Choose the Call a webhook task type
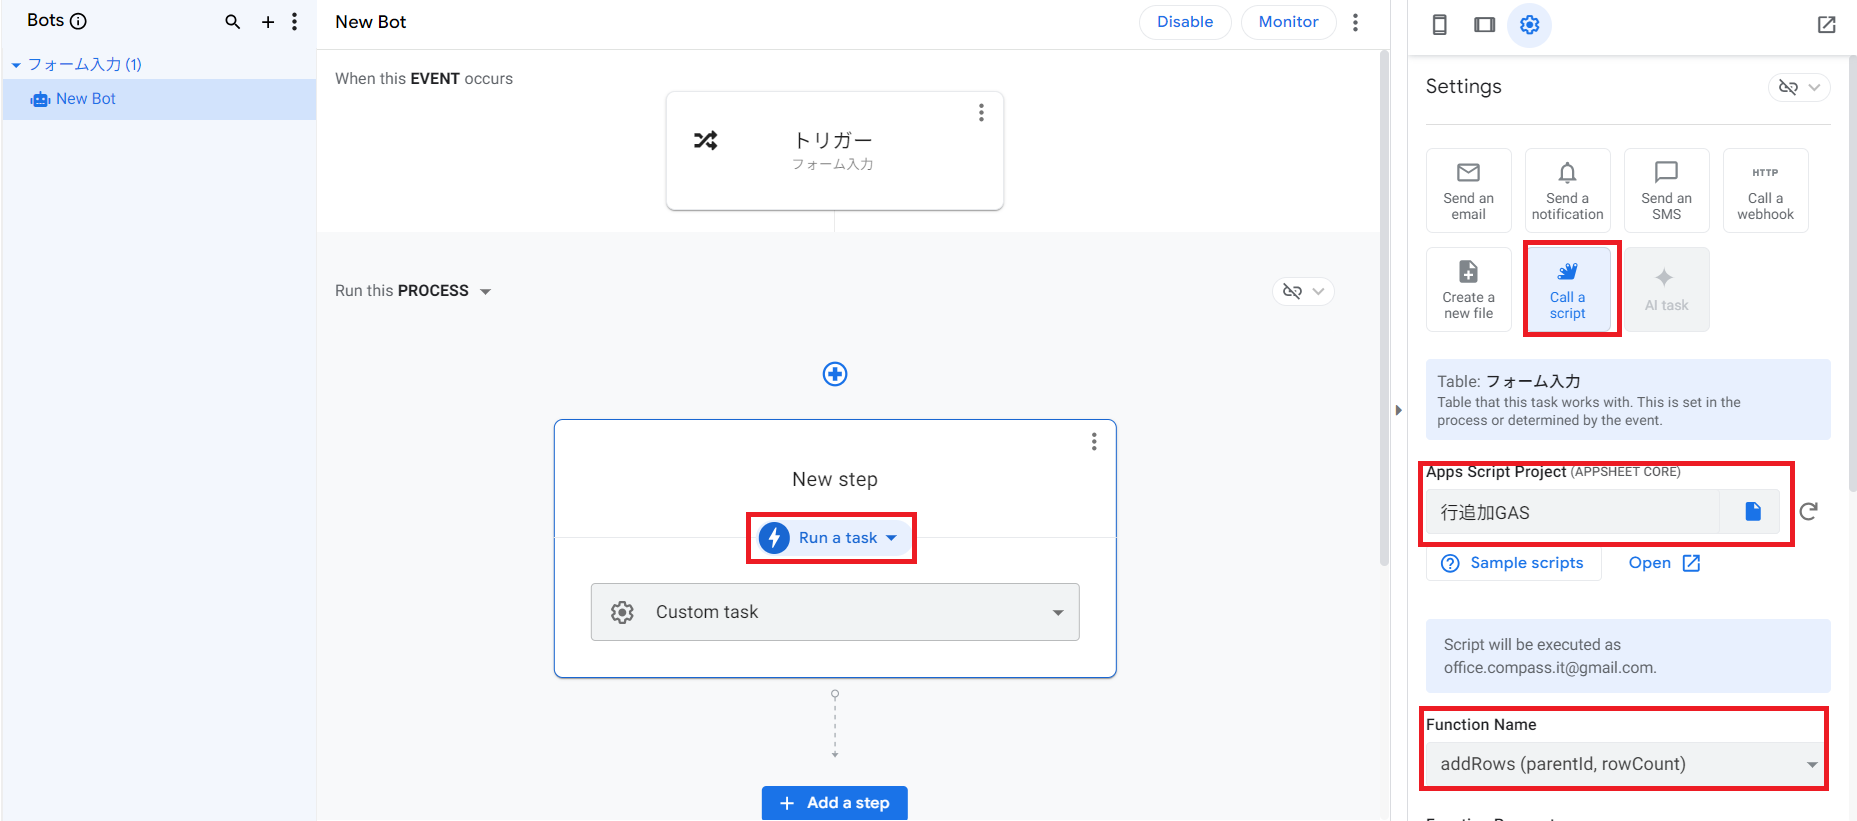Image resolution: width=1857 pixels, height=821 pixels. click(x=1765, y=191)
